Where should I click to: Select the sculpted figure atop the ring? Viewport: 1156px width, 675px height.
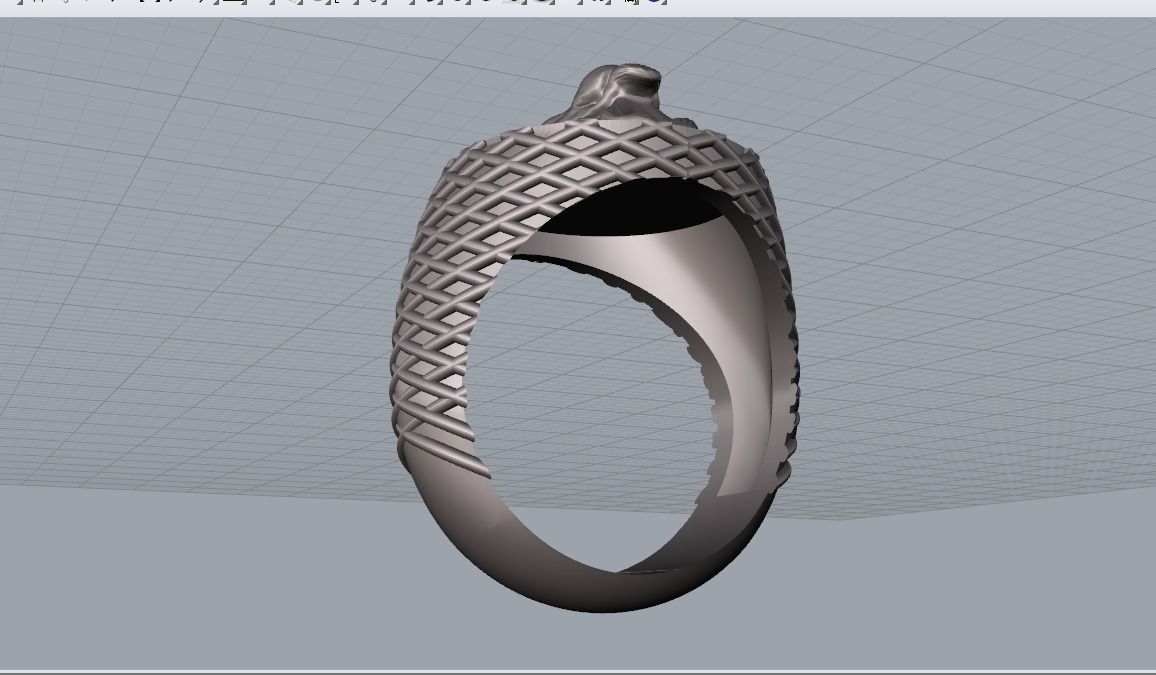616,93
